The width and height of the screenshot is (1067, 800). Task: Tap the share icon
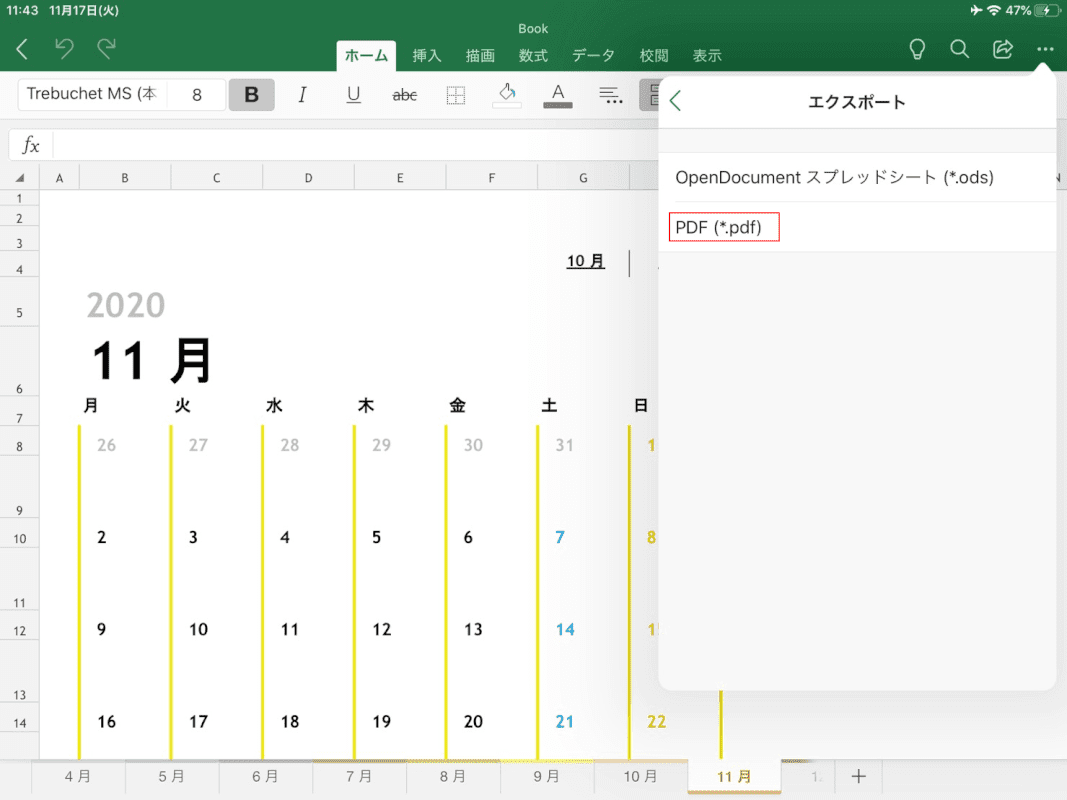point(1002,49)
